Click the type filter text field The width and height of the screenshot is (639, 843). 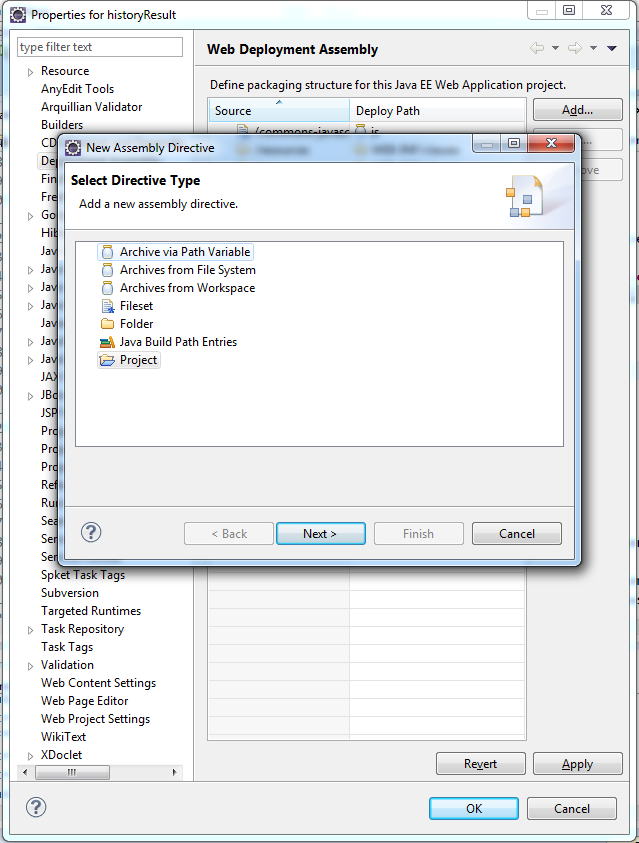pos(100,47)
